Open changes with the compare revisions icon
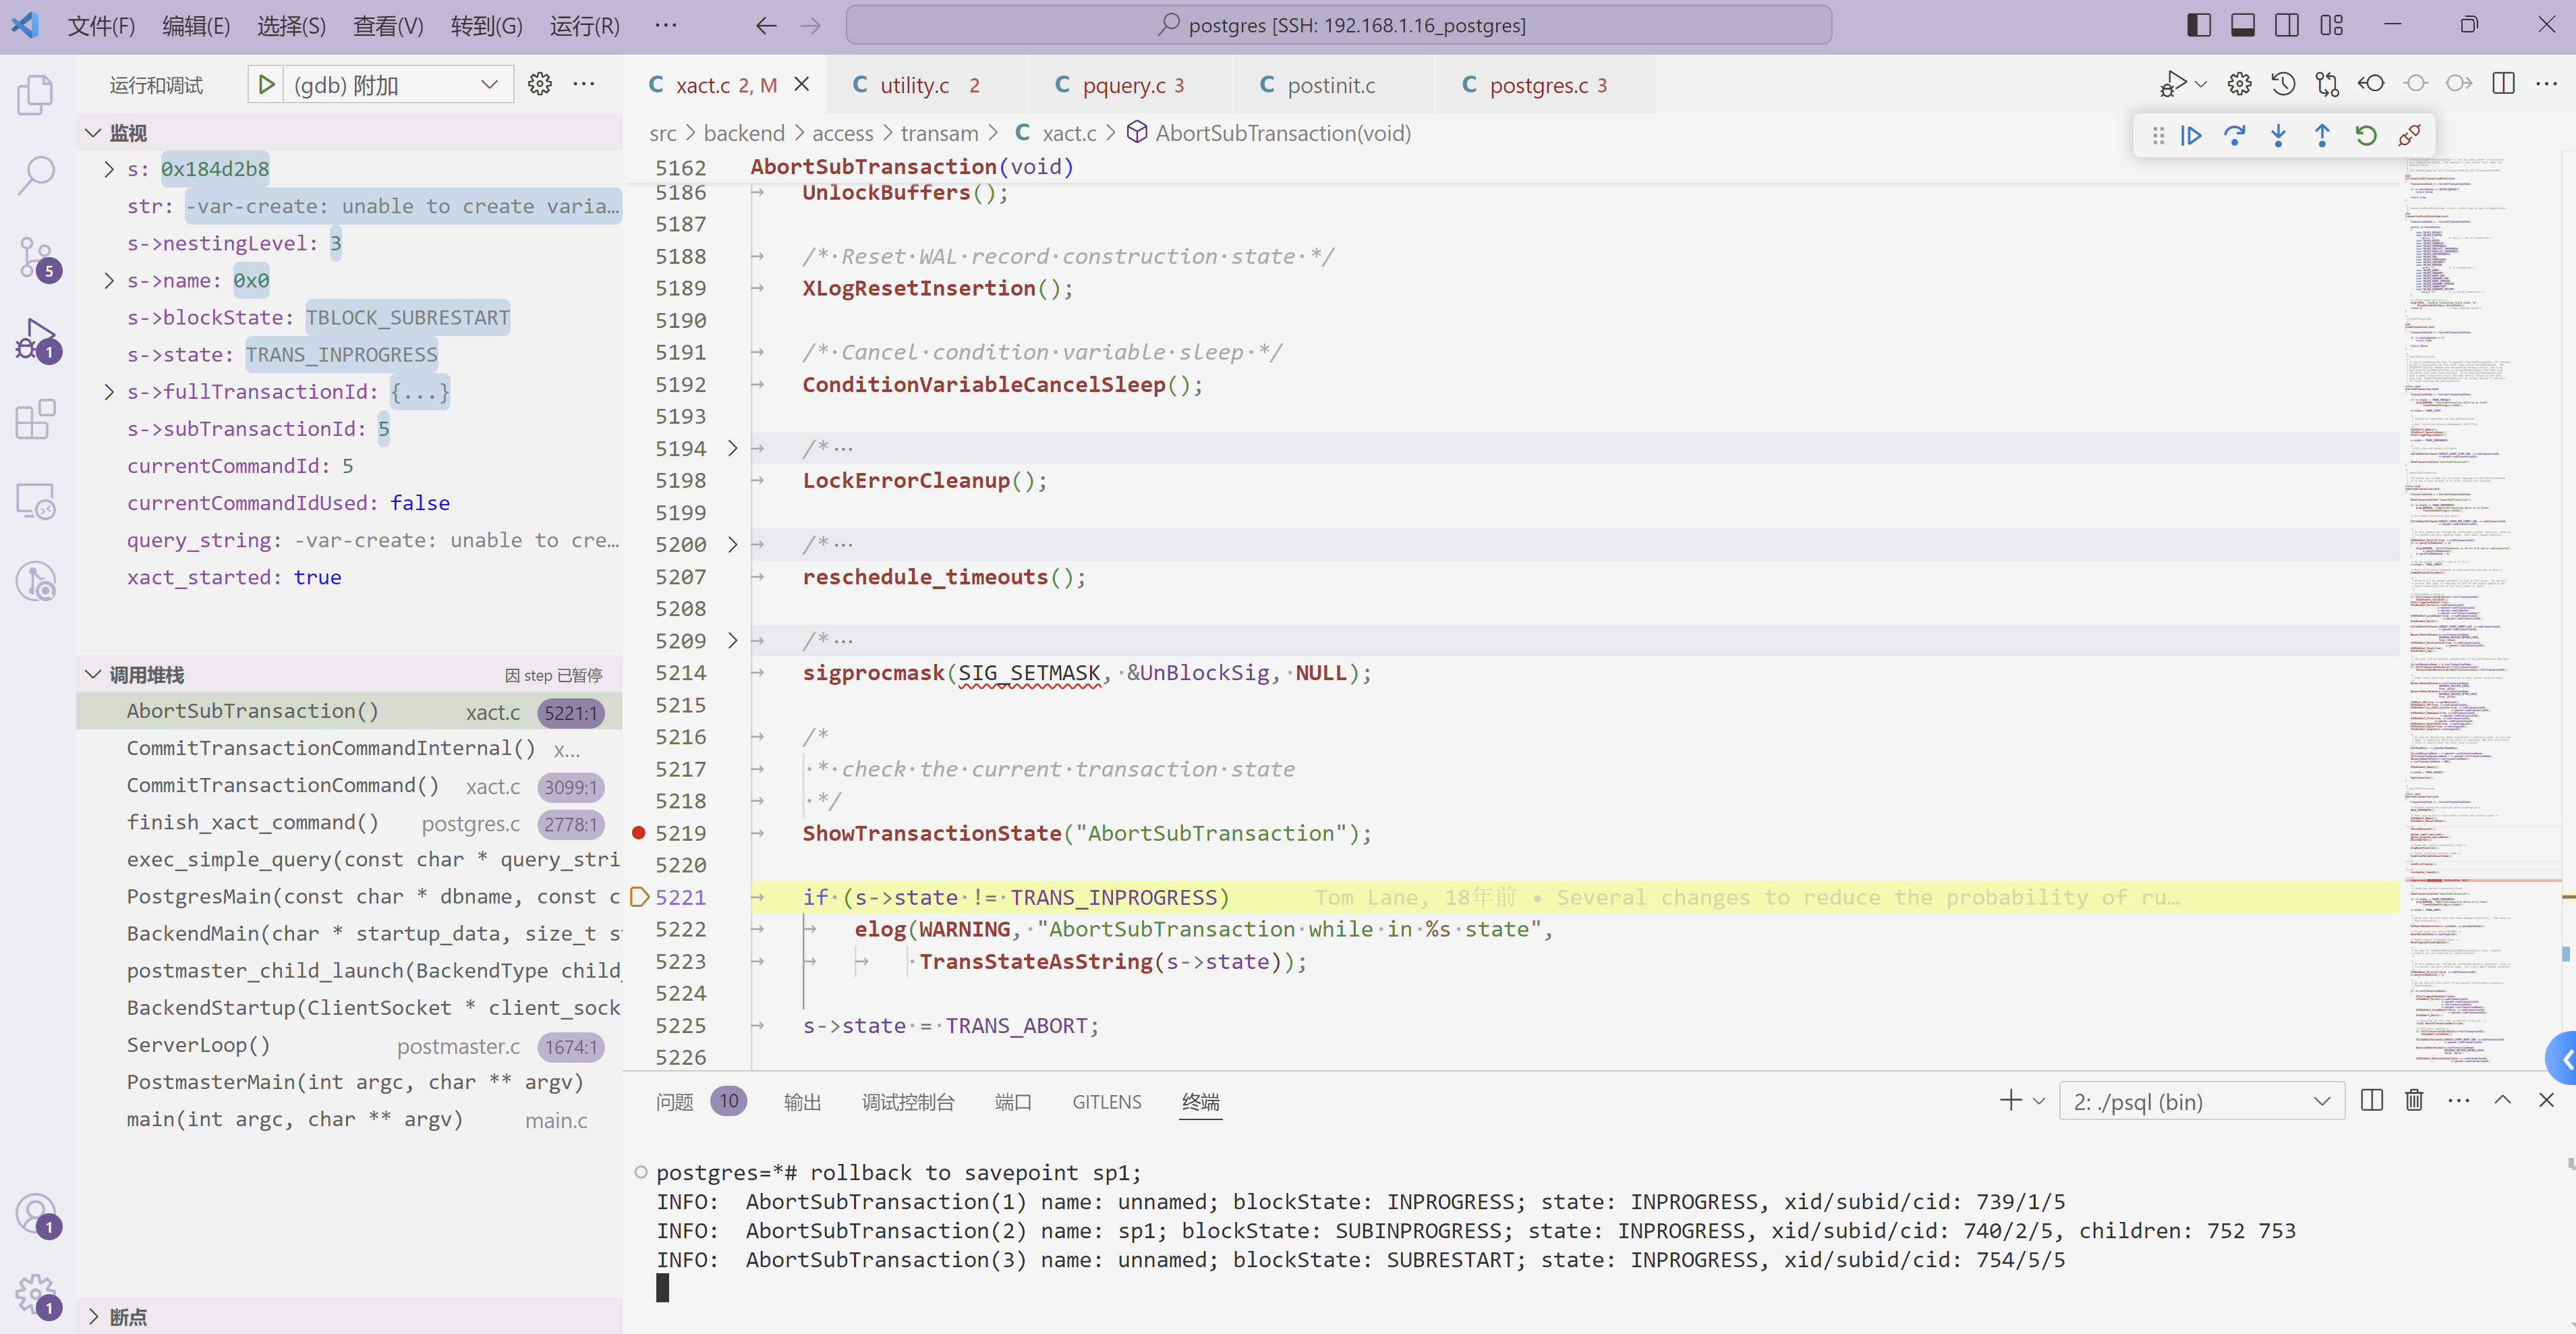 coord(2327,84)
